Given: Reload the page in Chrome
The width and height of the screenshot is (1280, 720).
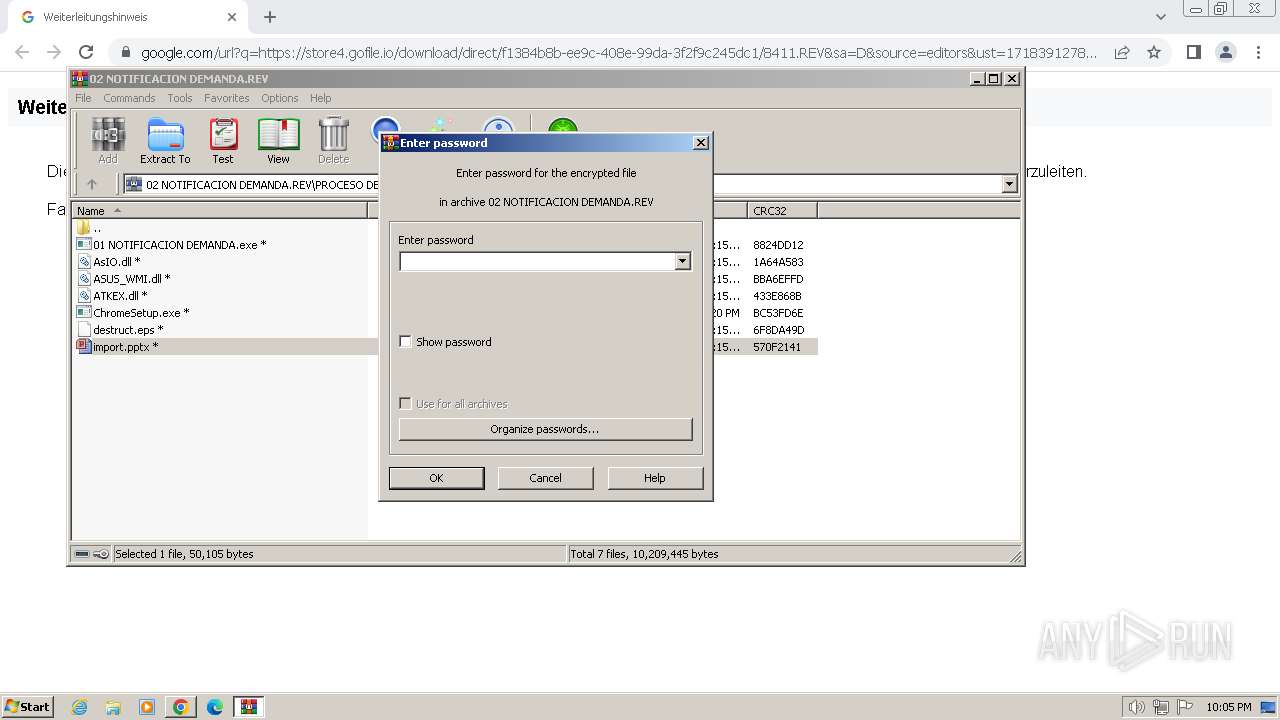Looking at the screenshot, I should [x=86, y=52].
